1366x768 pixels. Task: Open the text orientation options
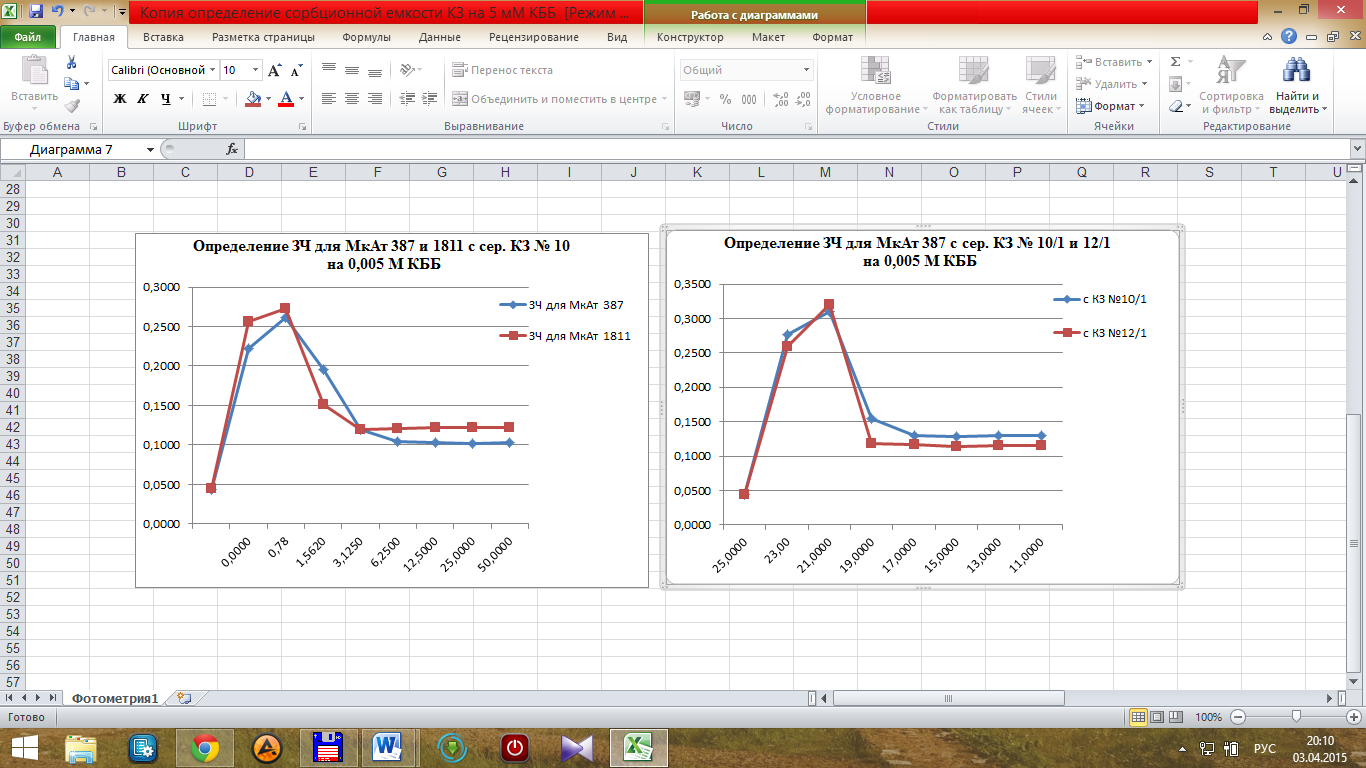(x=410, y=71)
